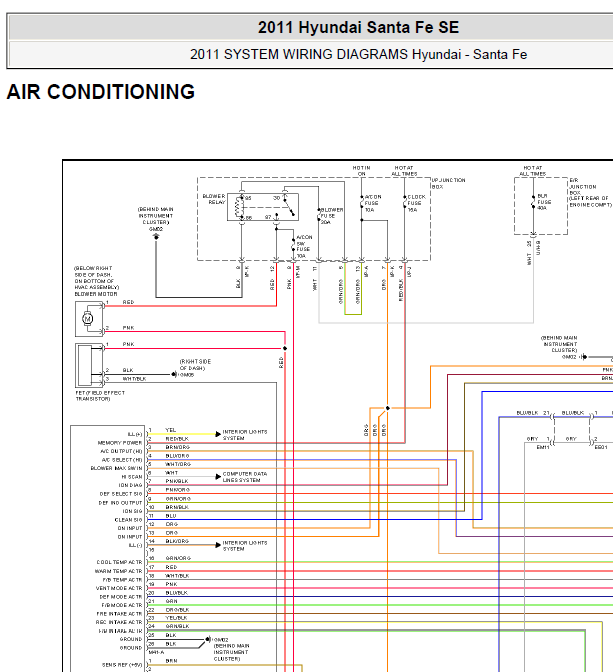
Task: Click the "FRE INTAKE ACTR" pin label
Action: point(119,614)
